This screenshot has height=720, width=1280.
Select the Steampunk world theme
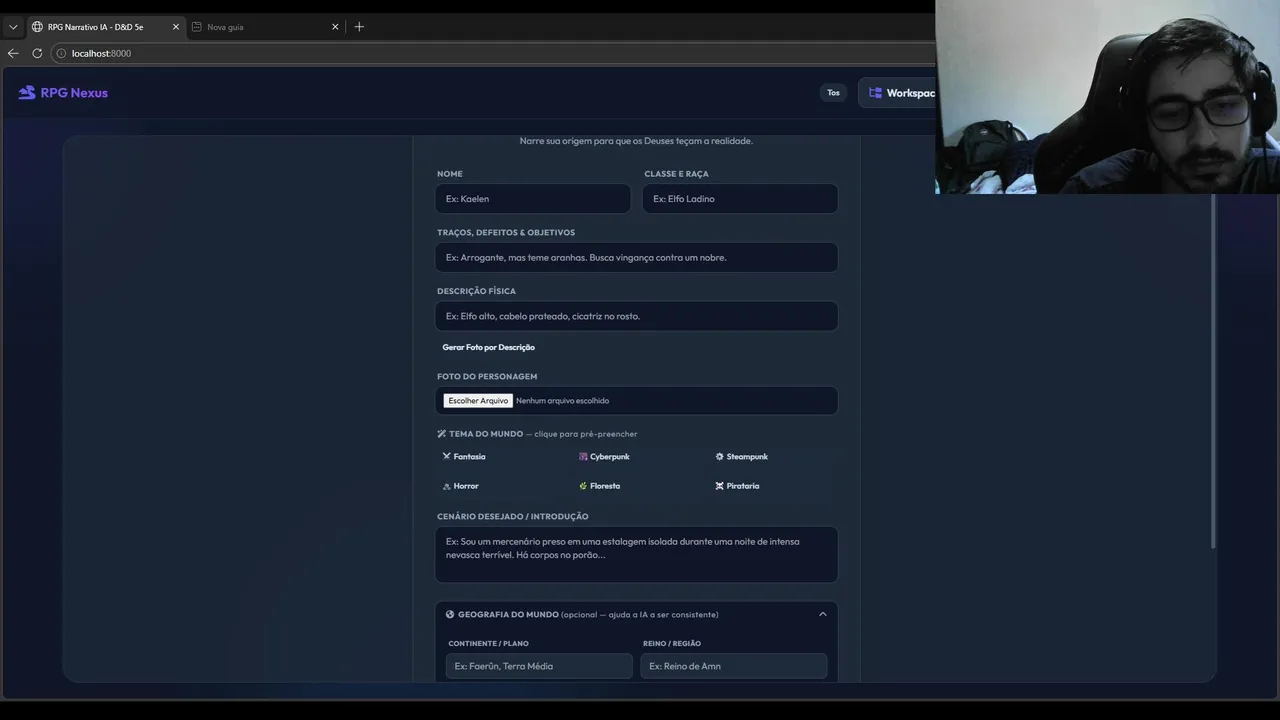[x=741, y=457]
